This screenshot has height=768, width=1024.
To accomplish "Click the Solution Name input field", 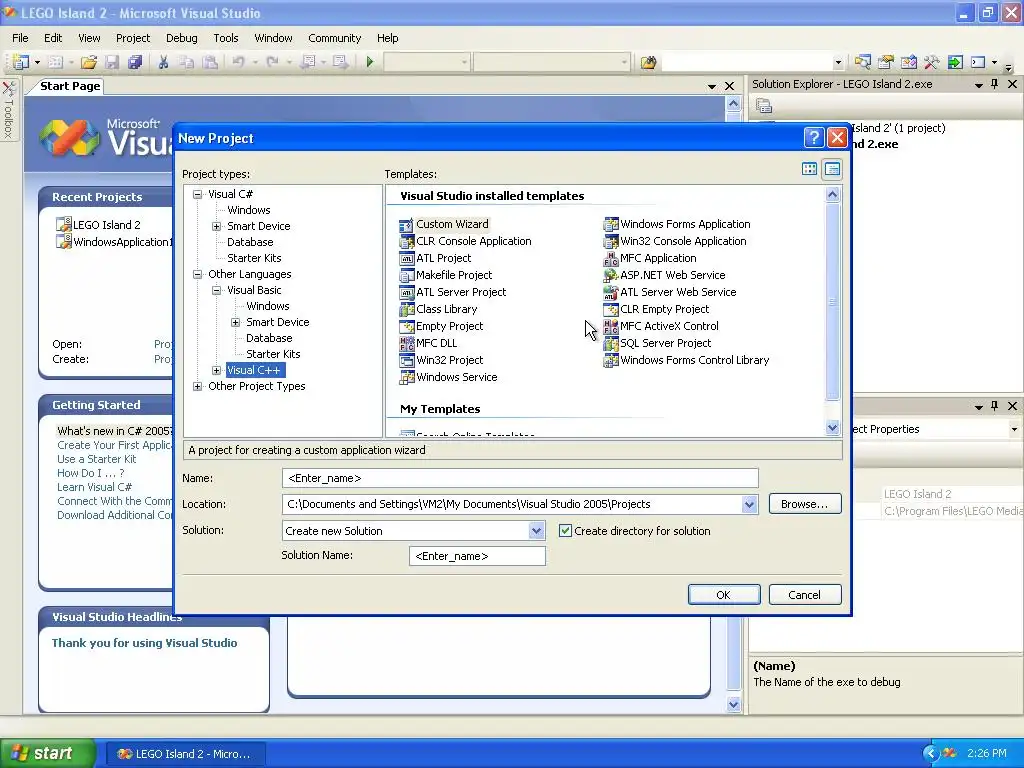I will (x=477, y=556).
